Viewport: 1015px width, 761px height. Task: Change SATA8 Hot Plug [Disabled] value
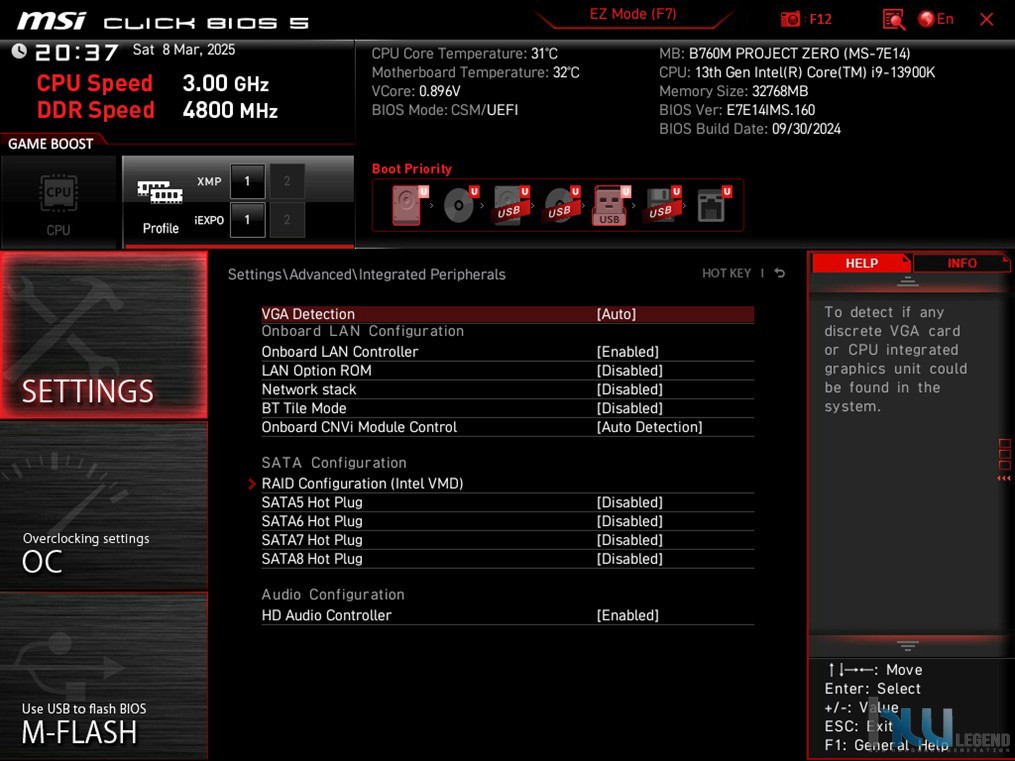[629, 559]
